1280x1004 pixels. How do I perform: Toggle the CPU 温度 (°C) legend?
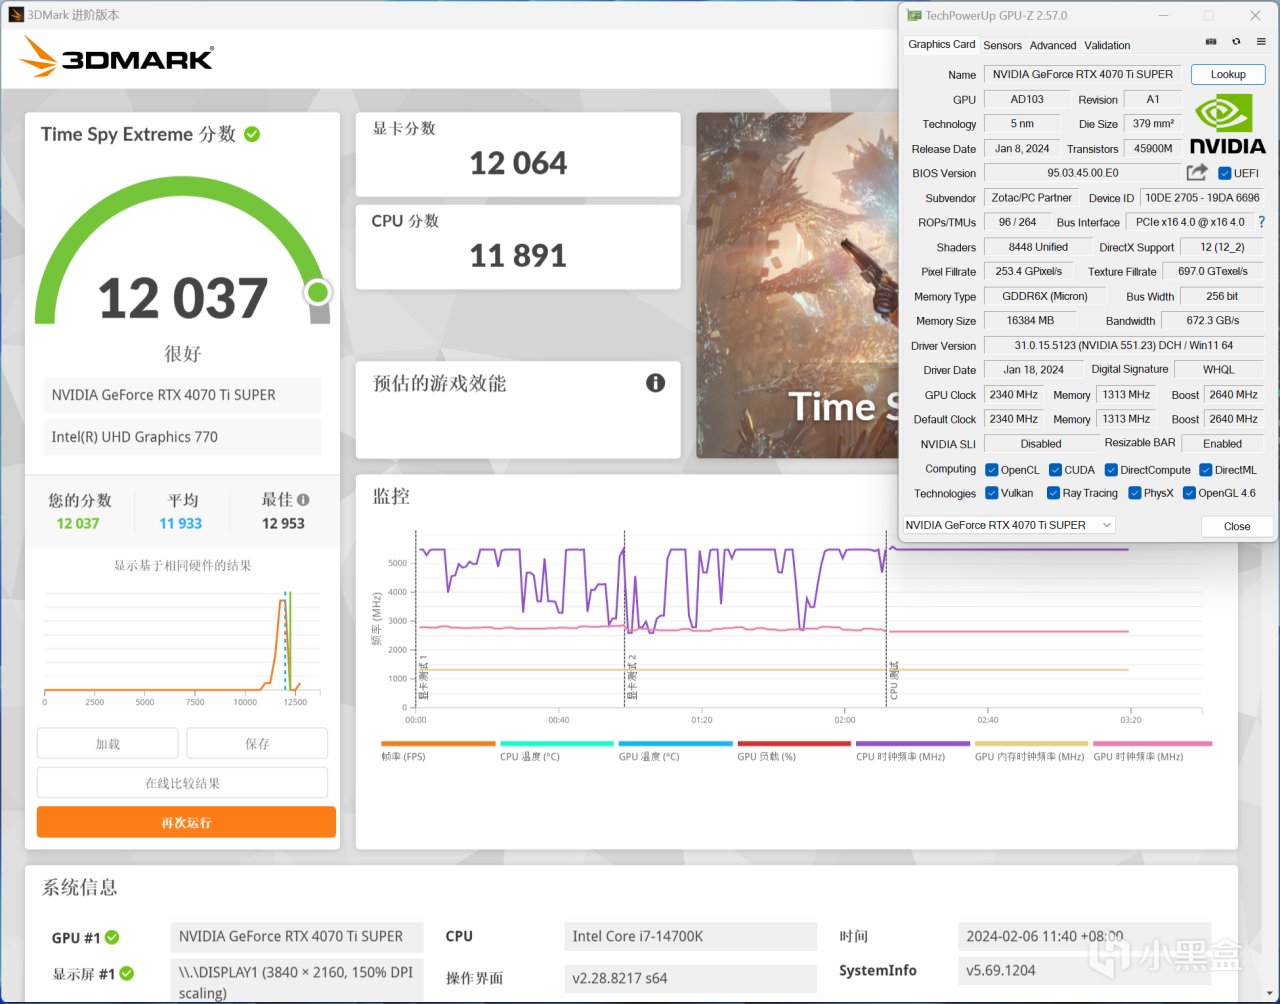(557, 751)
